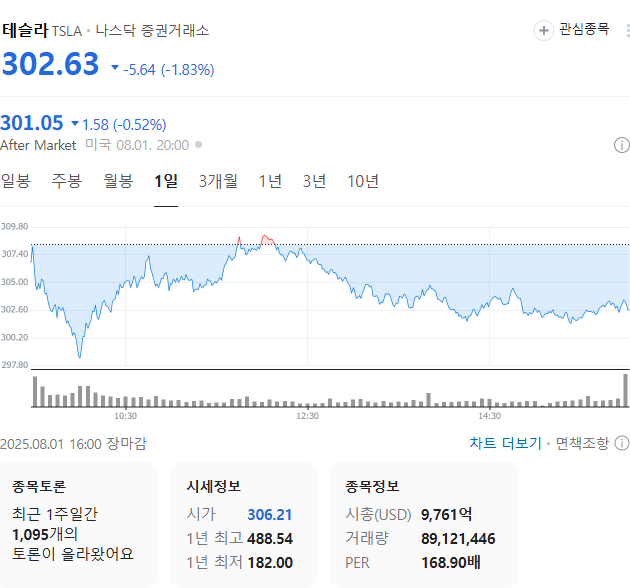
Task: Open the 종목토론 card
Action: (79, 524)
